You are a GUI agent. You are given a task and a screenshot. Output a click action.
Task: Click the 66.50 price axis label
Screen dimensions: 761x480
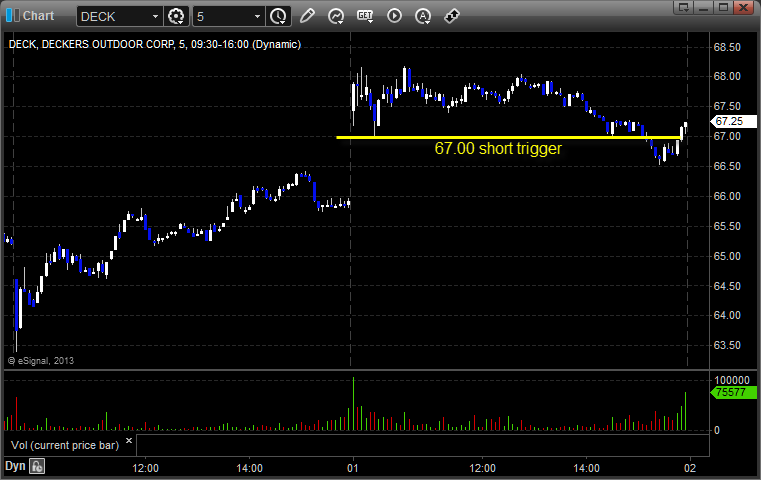[727, 166]
